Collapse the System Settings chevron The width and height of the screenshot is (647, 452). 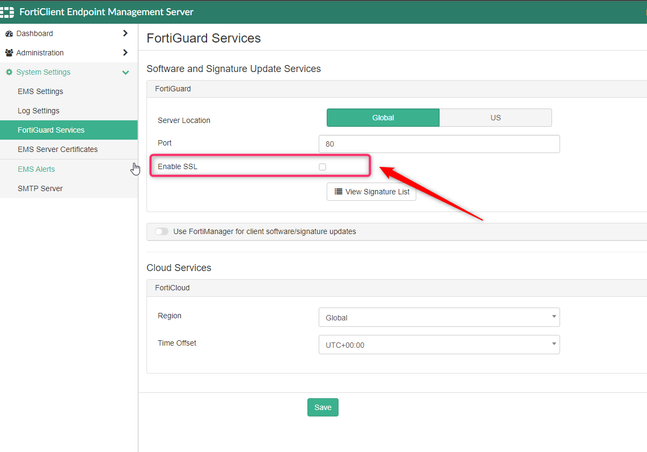[x=125, y=73]
